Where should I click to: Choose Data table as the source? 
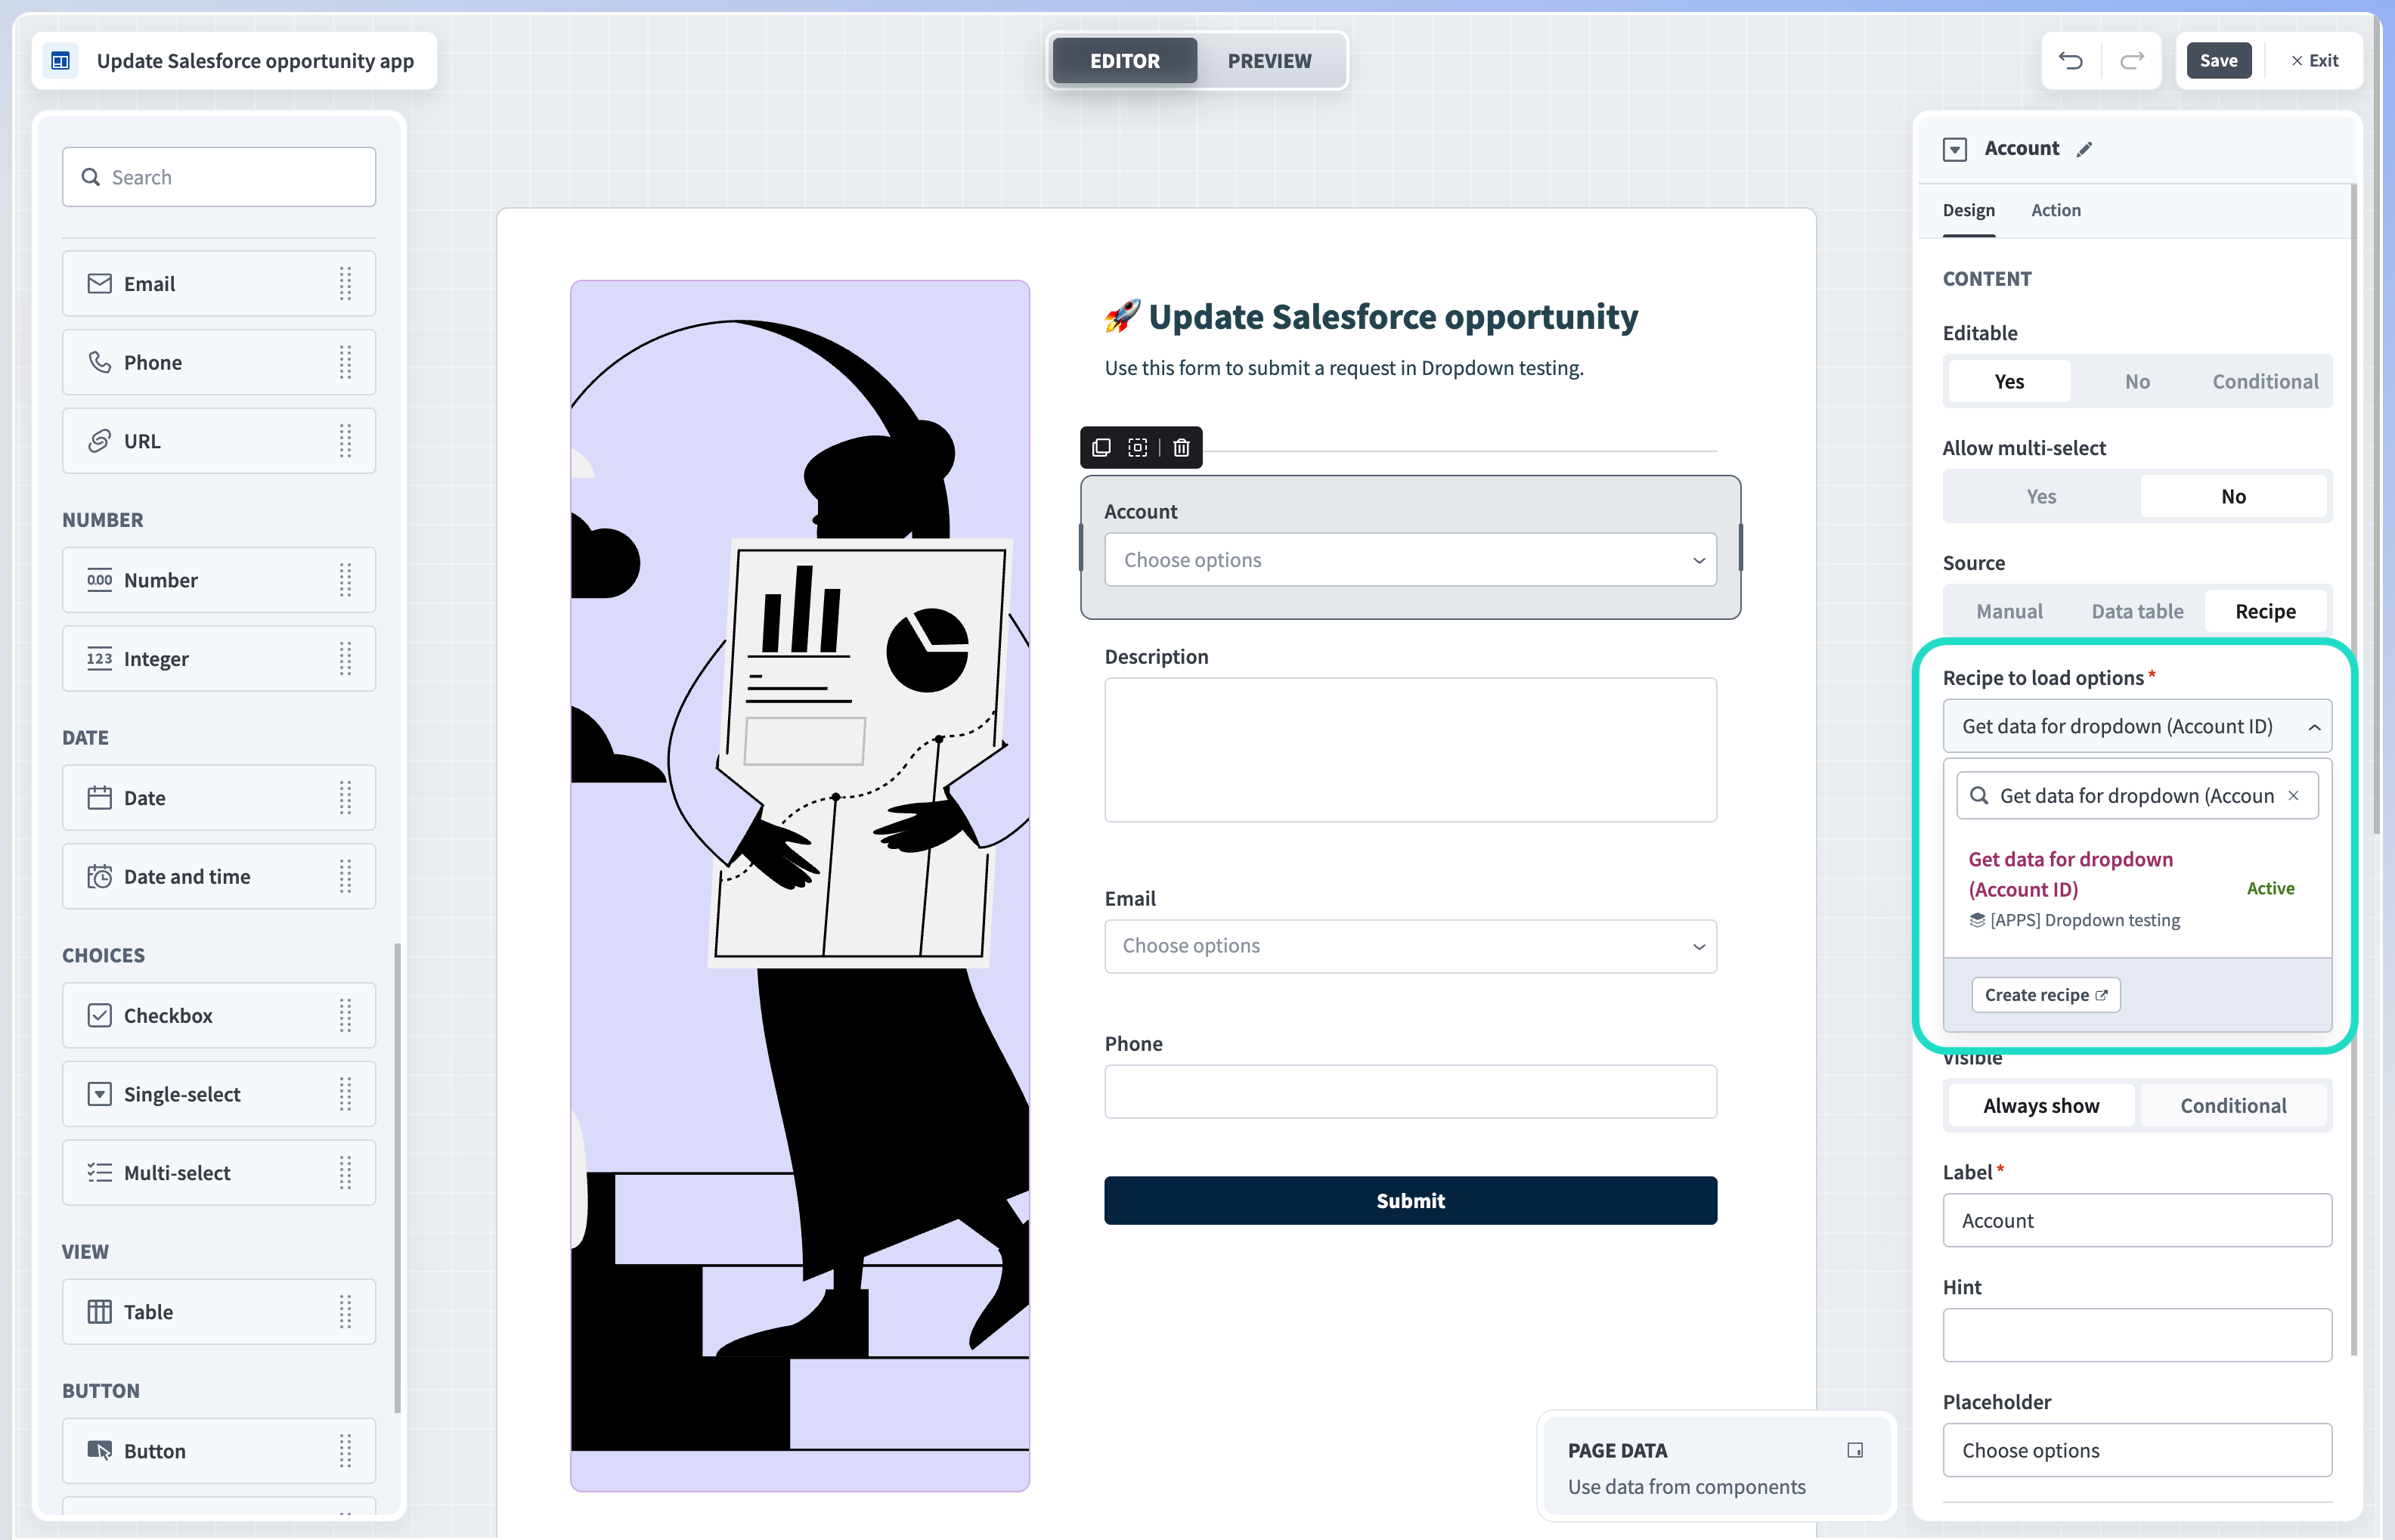click(x=2137, y=611)
